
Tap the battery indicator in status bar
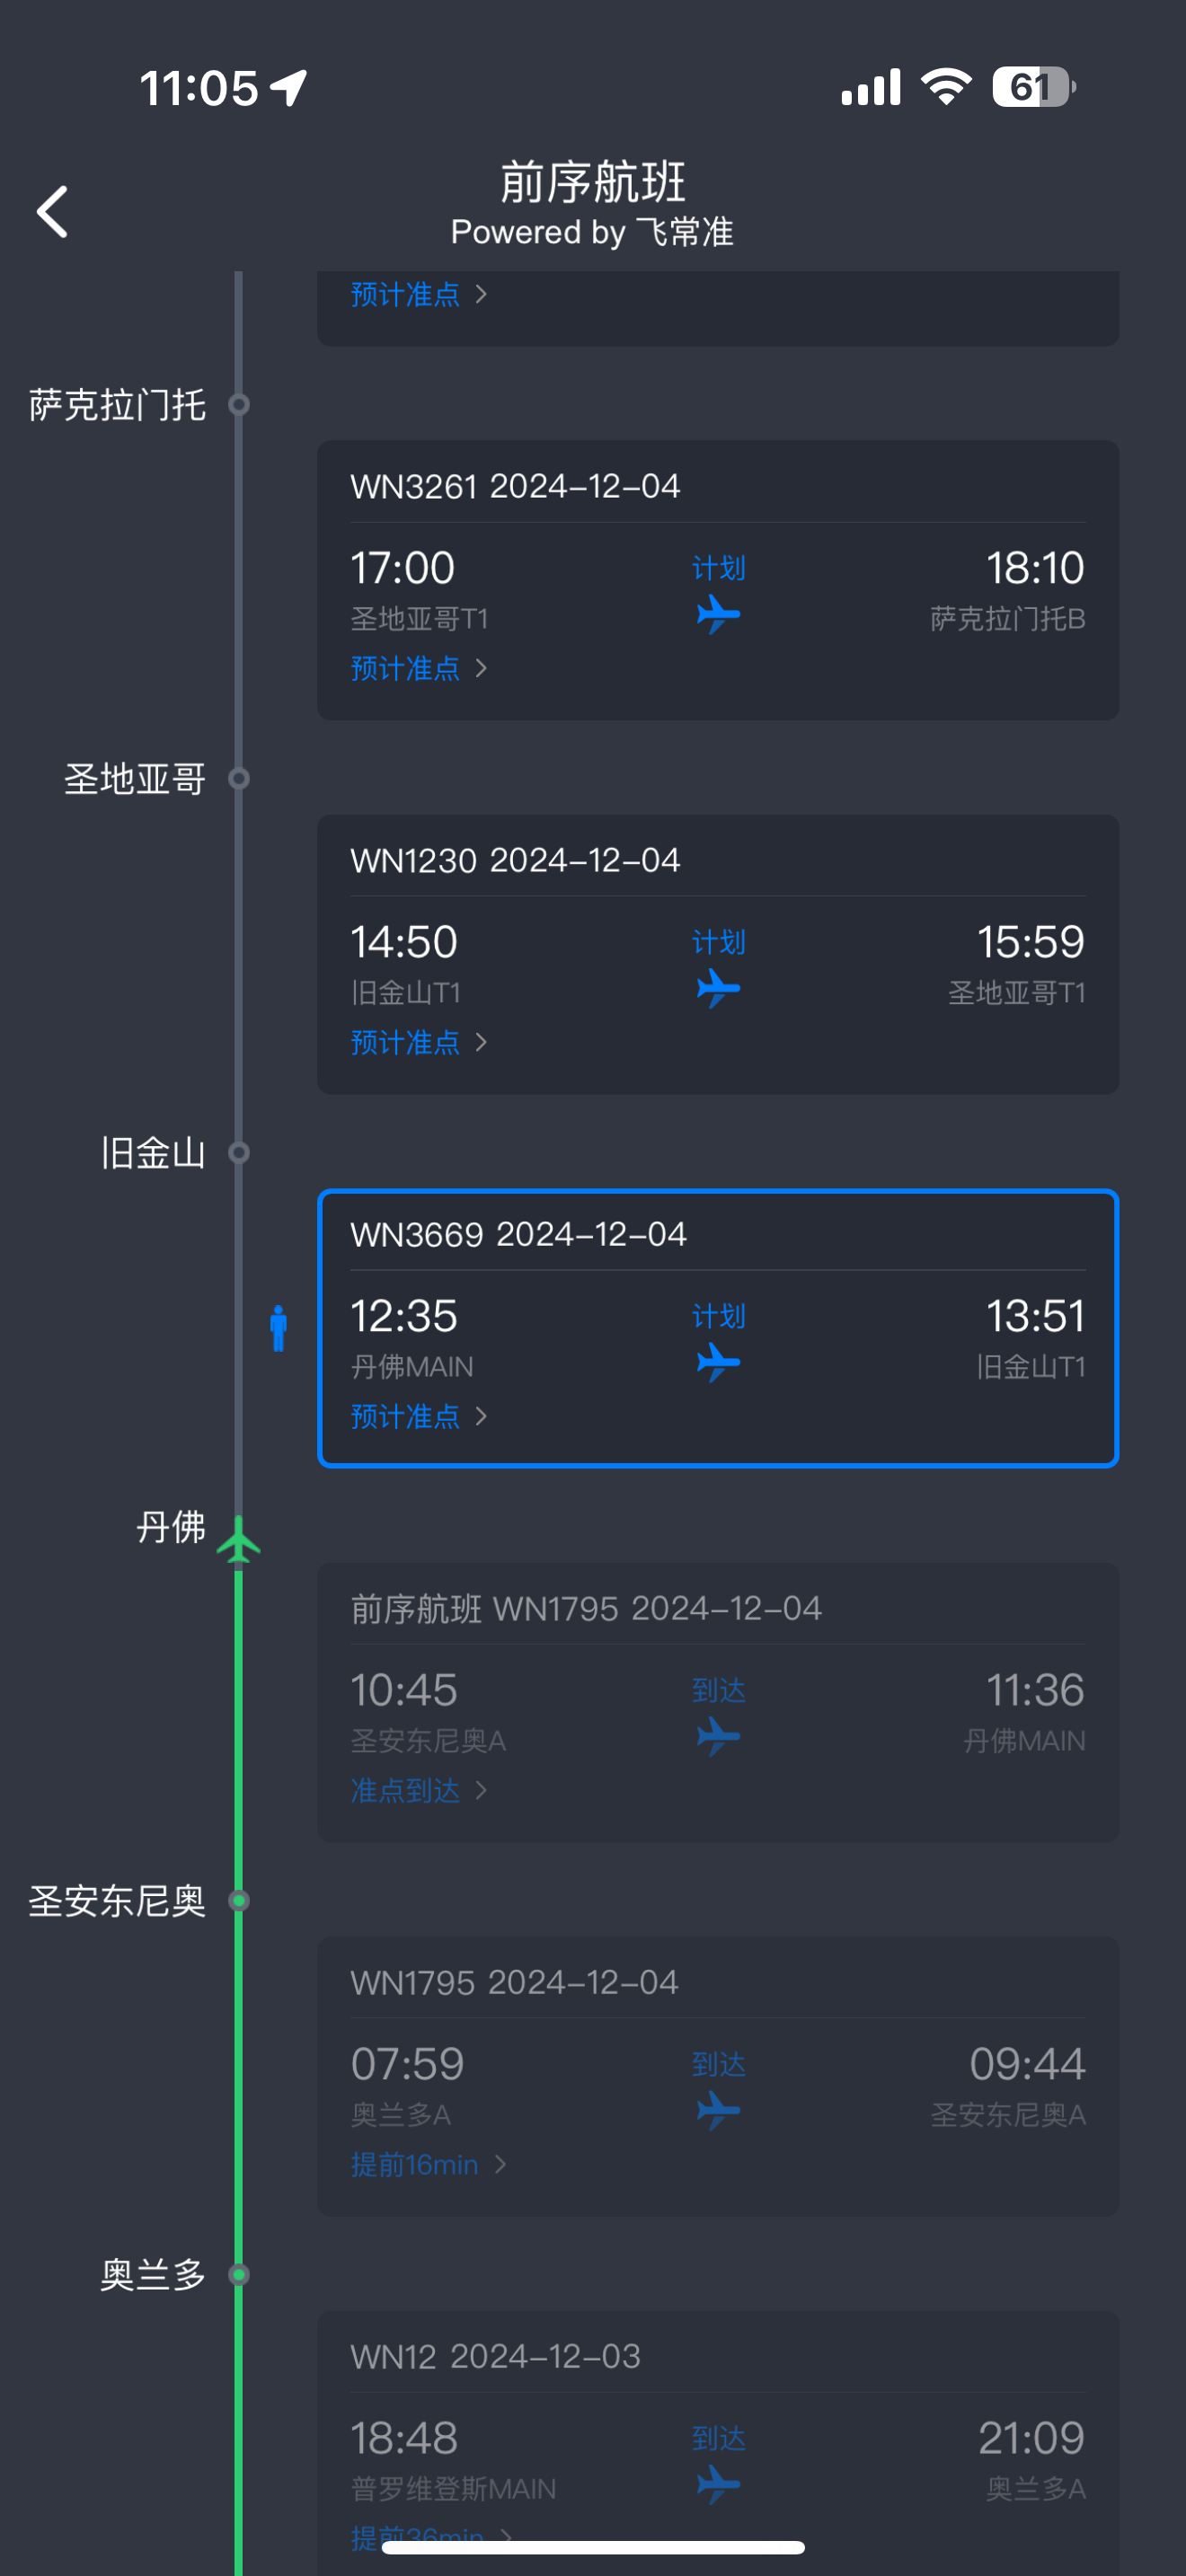[1032, 87]
